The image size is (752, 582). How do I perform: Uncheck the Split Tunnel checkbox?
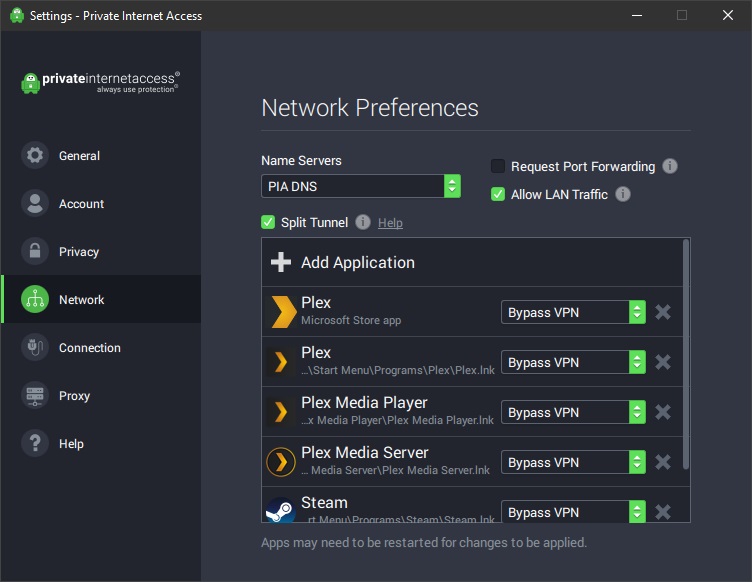[x=268, y=222]
